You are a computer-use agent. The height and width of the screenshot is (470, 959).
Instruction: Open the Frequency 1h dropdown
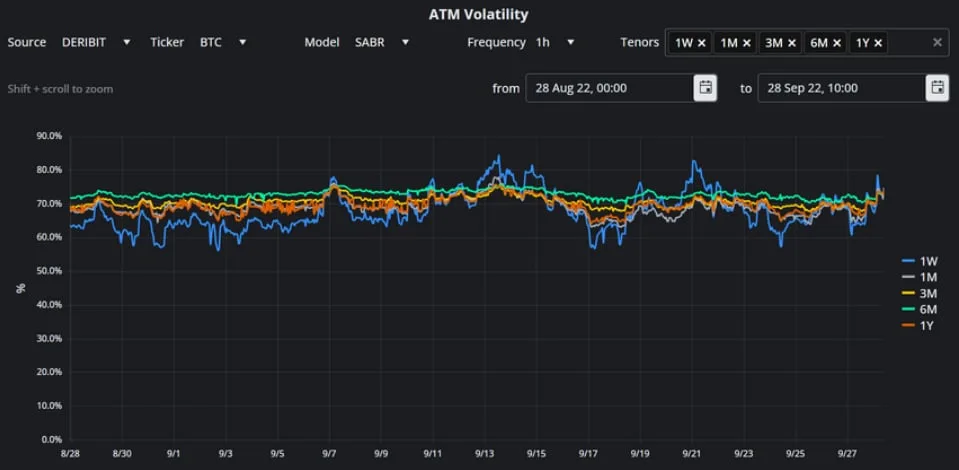click(x=555, y=42)
